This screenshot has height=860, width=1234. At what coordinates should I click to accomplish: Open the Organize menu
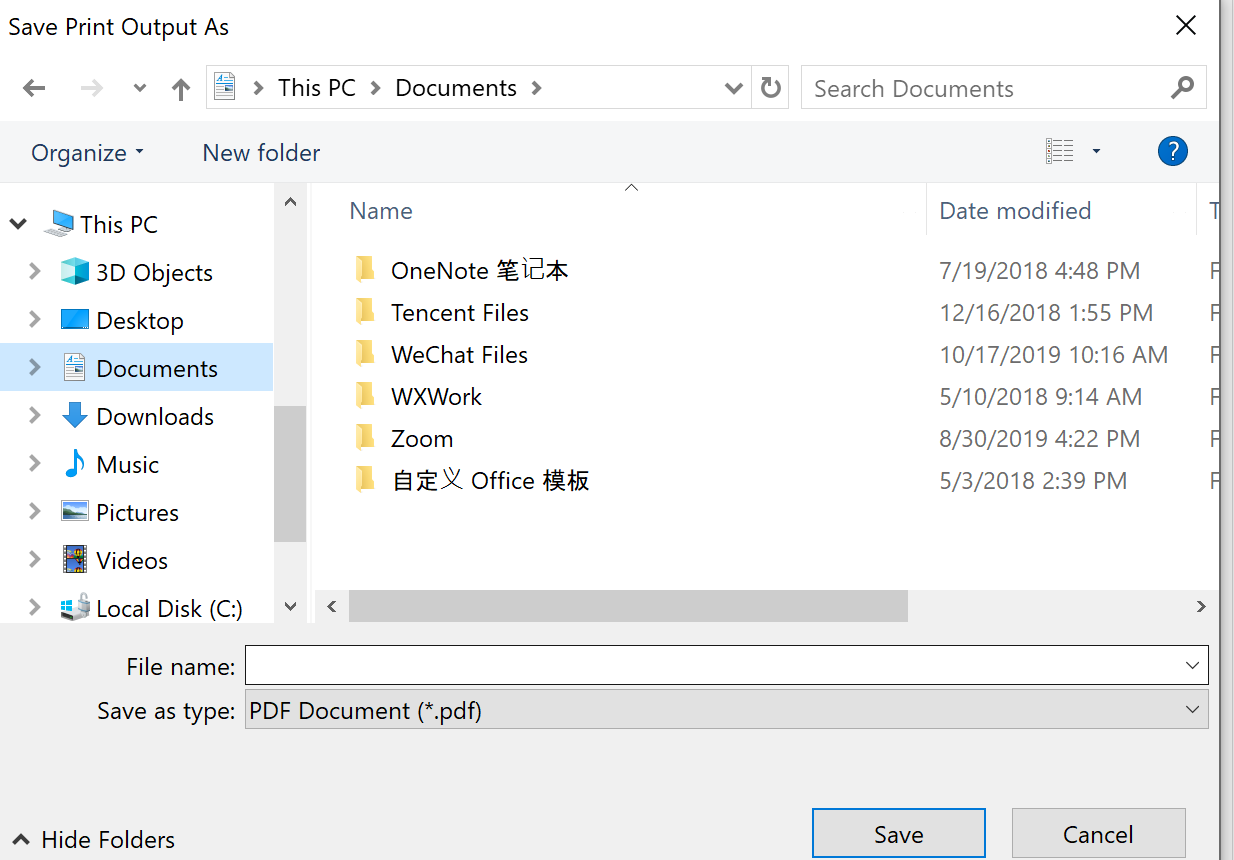(x=87, y=153)
